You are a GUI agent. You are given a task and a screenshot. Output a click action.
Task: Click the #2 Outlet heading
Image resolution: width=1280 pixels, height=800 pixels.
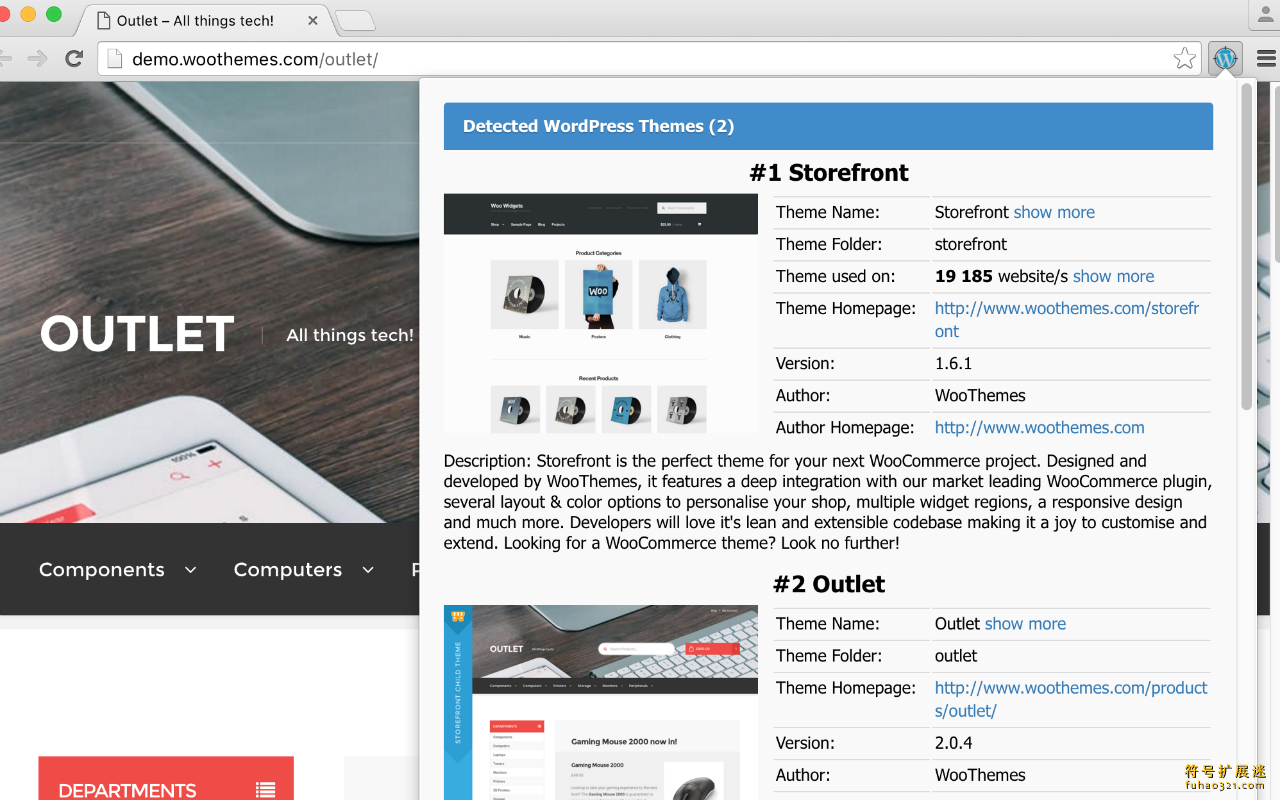click(x=829, y=584)
